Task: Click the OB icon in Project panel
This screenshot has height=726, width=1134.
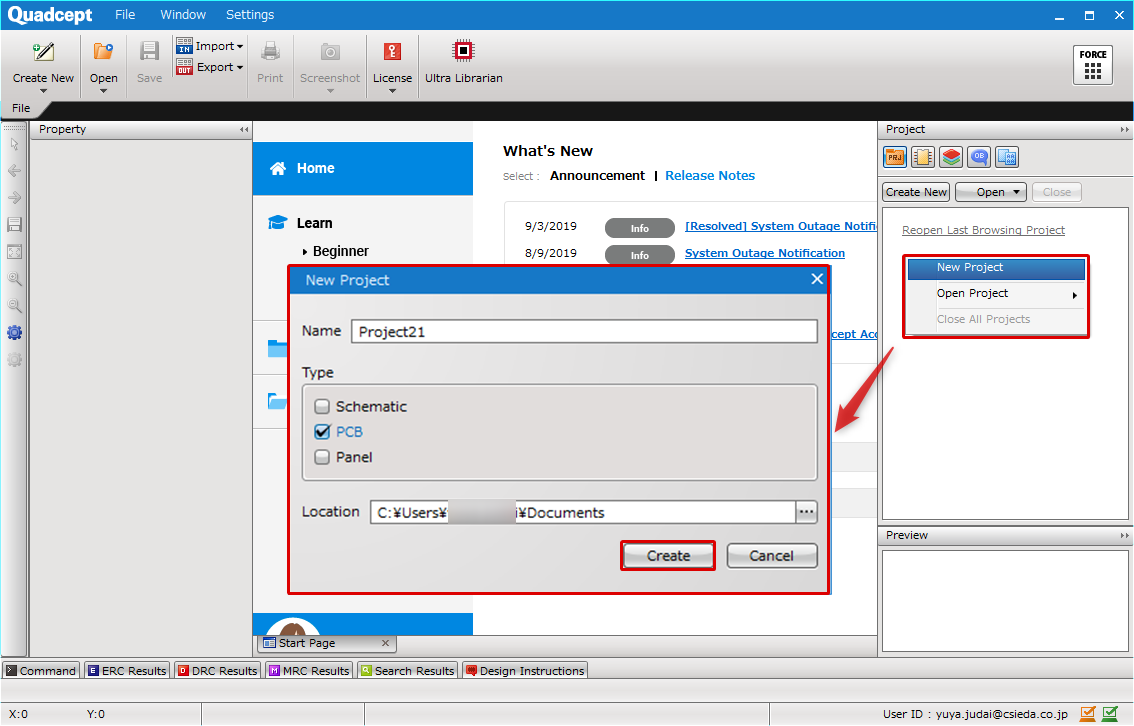Action: (979, 157)
